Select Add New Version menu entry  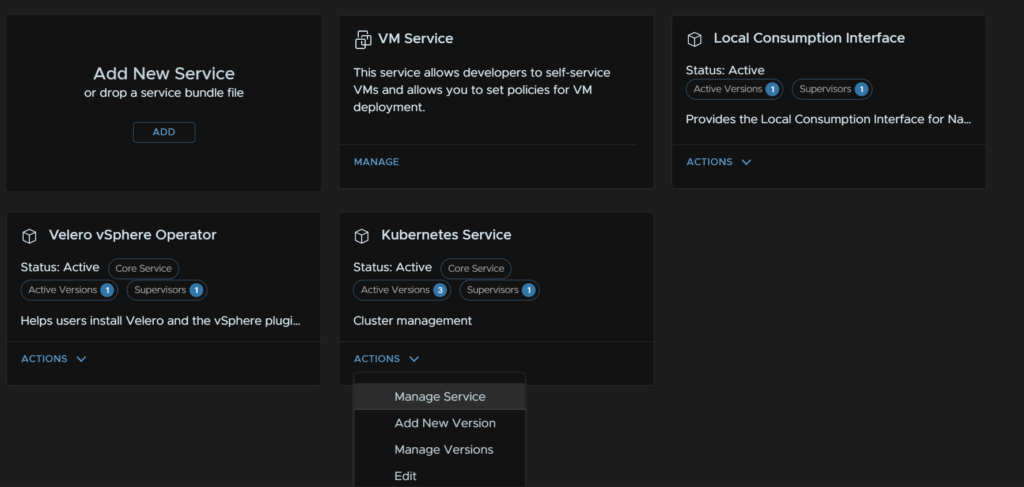[440, 423]
